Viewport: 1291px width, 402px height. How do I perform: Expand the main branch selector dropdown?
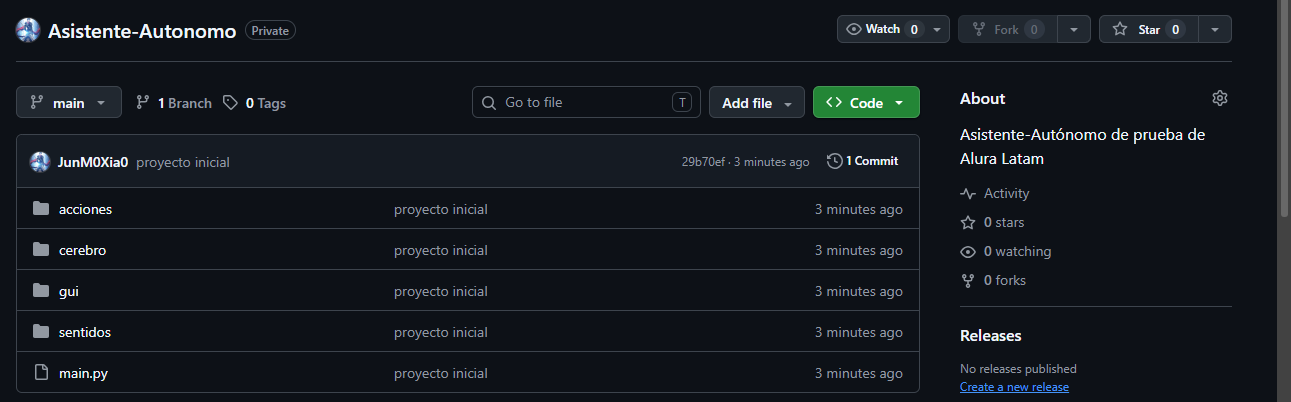(69, 102)
